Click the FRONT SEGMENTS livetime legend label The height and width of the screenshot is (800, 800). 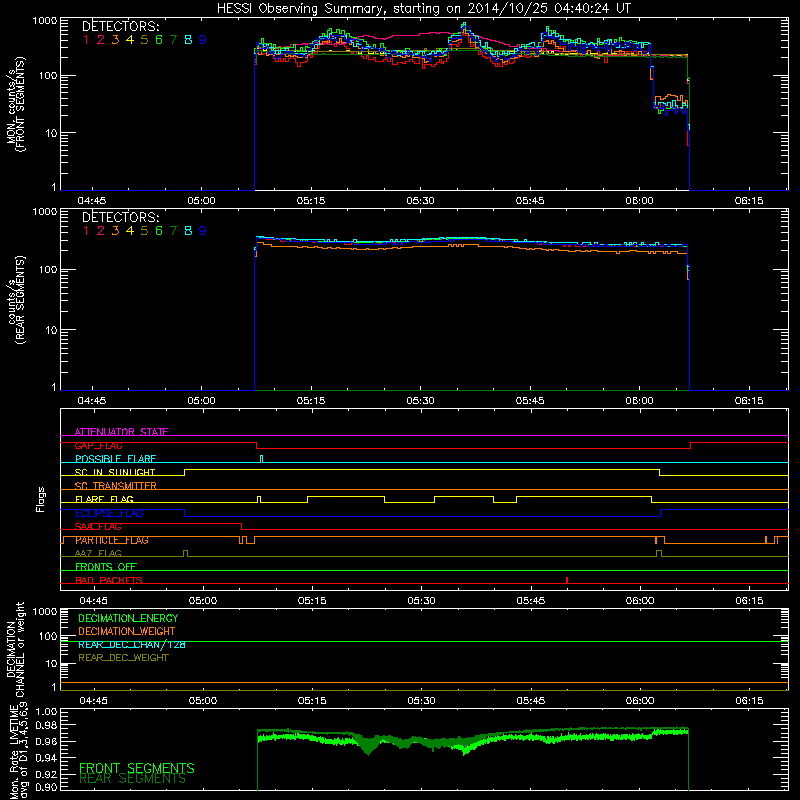tap(137, 768)
